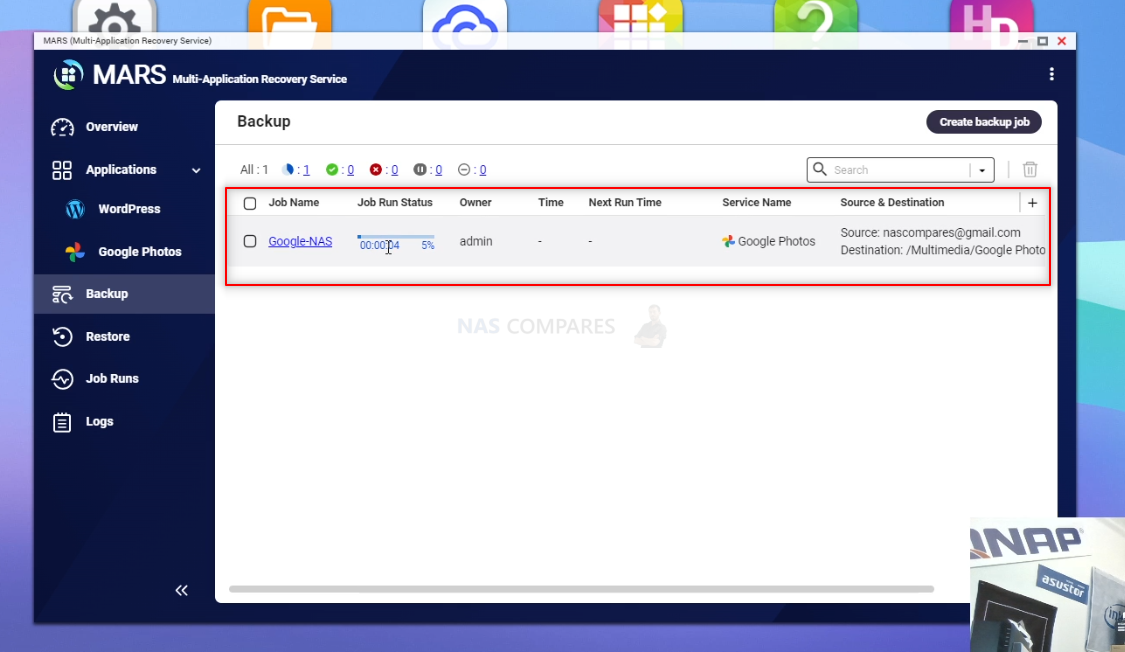Screen dimensions: 1125x652
Task: Click the Google-NAS job progress bar
Action: (x=396, y=236)
